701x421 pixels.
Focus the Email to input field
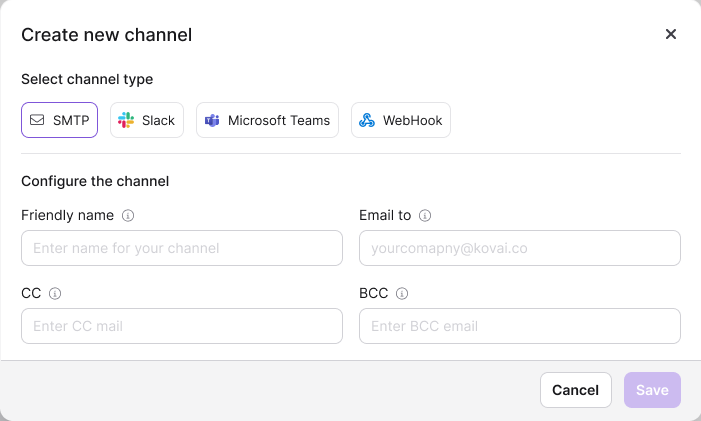520,248
